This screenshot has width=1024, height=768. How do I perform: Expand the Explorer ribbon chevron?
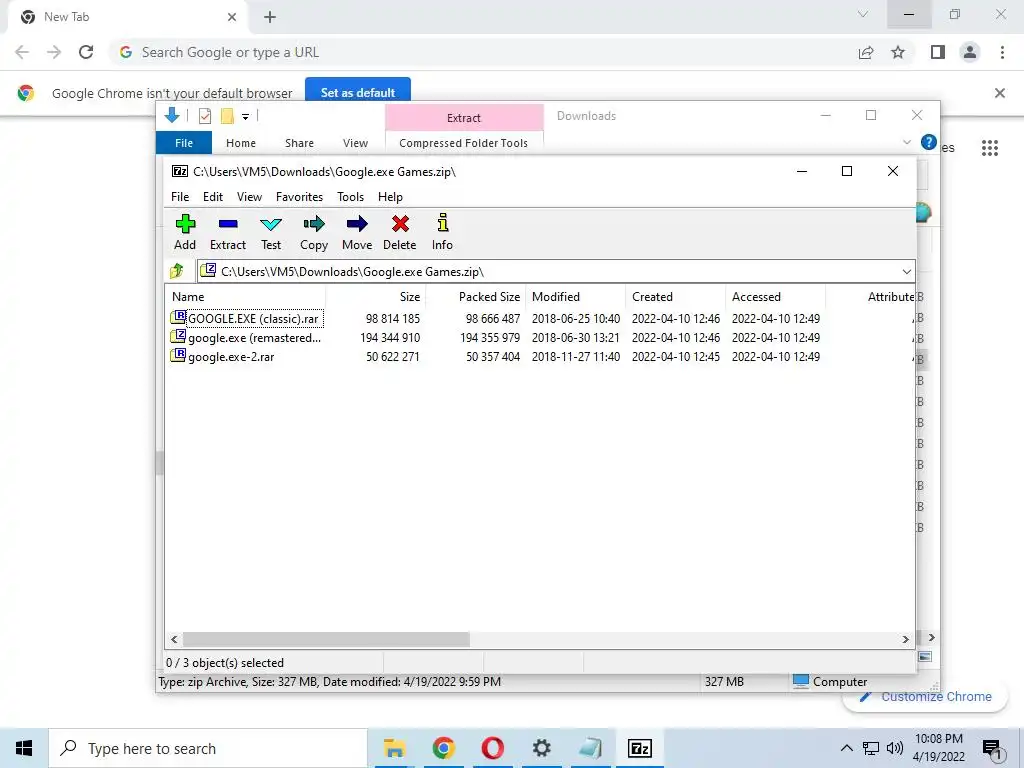click(906, 142)
